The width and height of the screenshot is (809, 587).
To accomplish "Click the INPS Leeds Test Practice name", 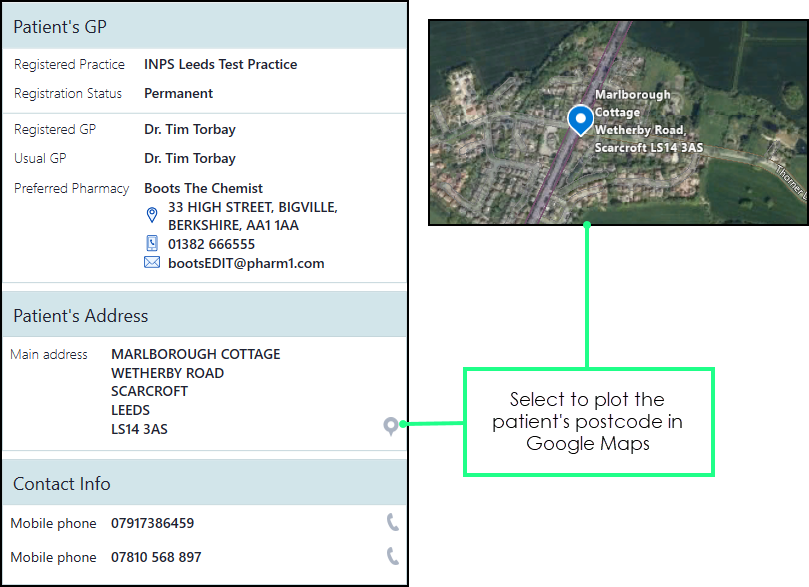I will (x=220, y=64).
